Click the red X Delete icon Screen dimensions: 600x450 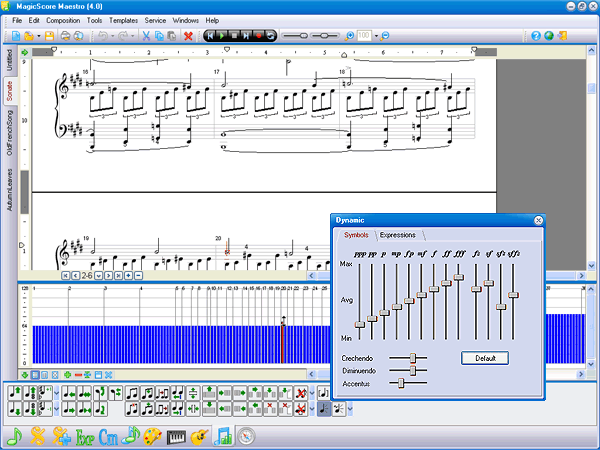click(188, 36)
